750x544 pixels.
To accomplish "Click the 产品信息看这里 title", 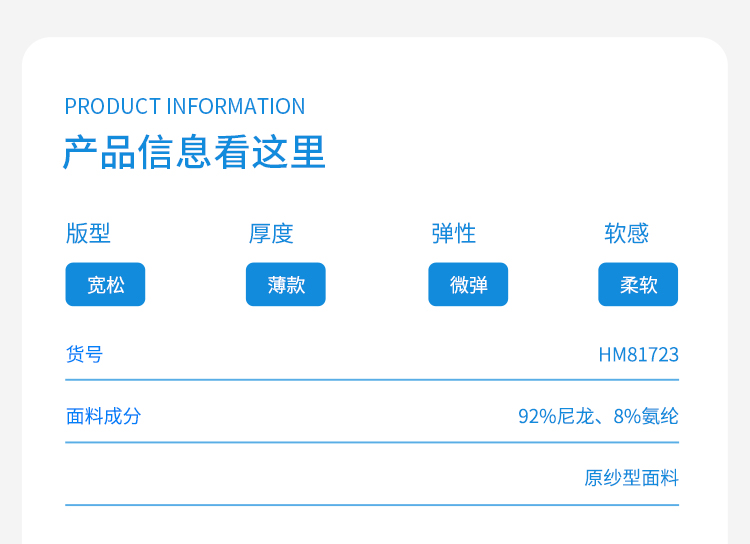I will pyautogui.click(x=194, y=152).
